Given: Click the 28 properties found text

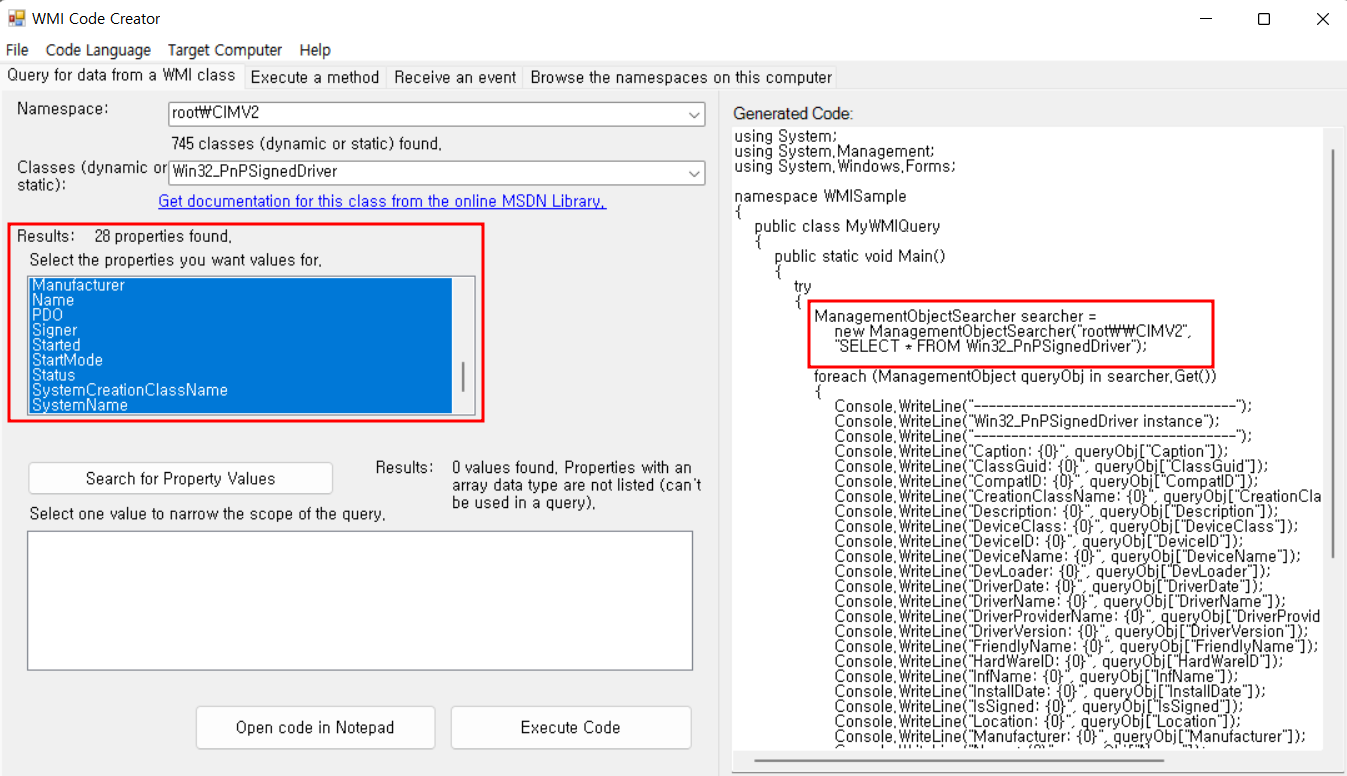Looking at the screenshot, I should pyautogui.click(x=163, y=237).
